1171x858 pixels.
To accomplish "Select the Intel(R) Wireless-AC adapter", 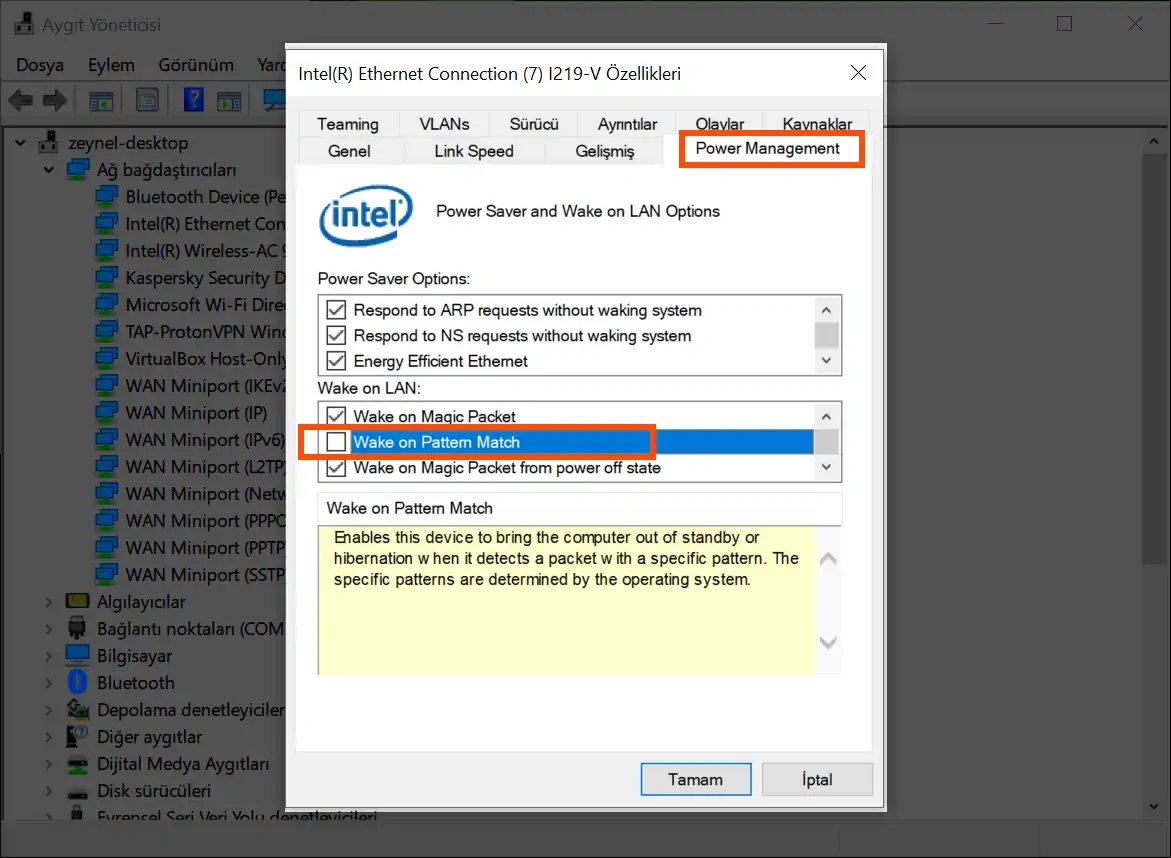I will pyautogui.click(x=205, y=251).
